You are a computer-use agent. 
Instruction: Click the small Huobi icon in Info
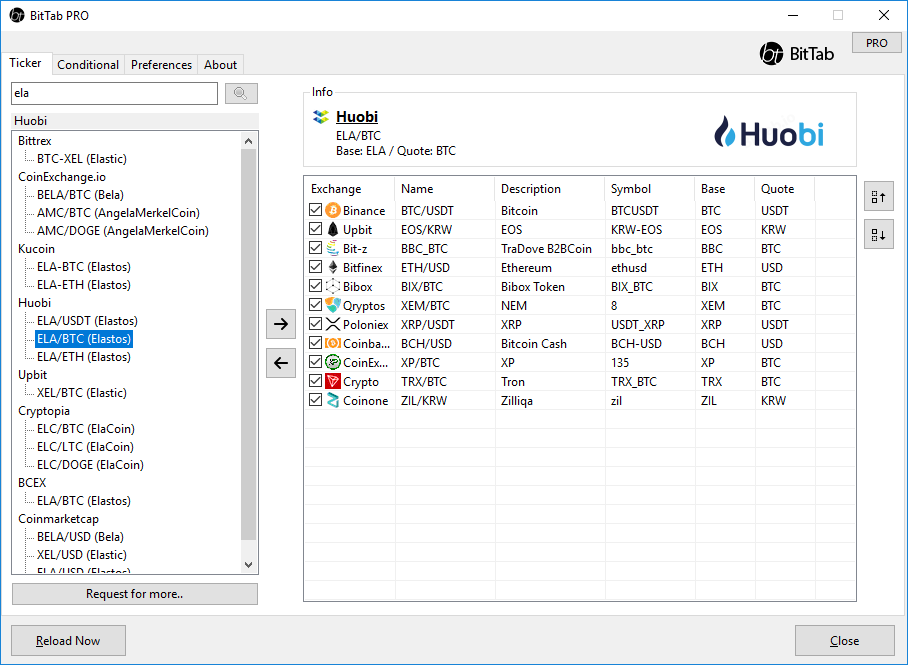[321, 117]
